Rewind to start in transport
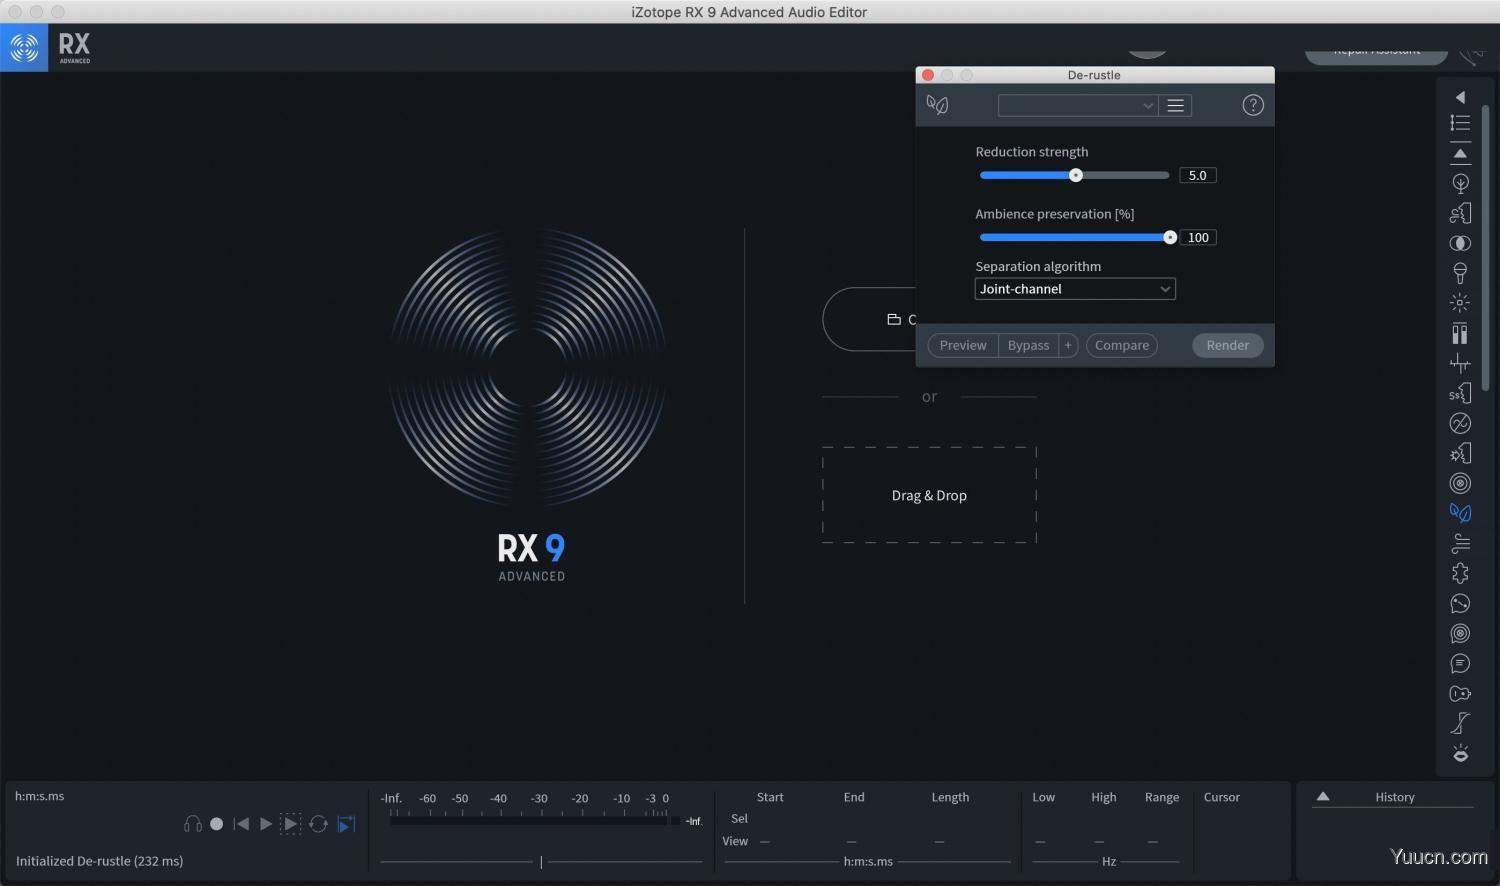 [241, 824]
